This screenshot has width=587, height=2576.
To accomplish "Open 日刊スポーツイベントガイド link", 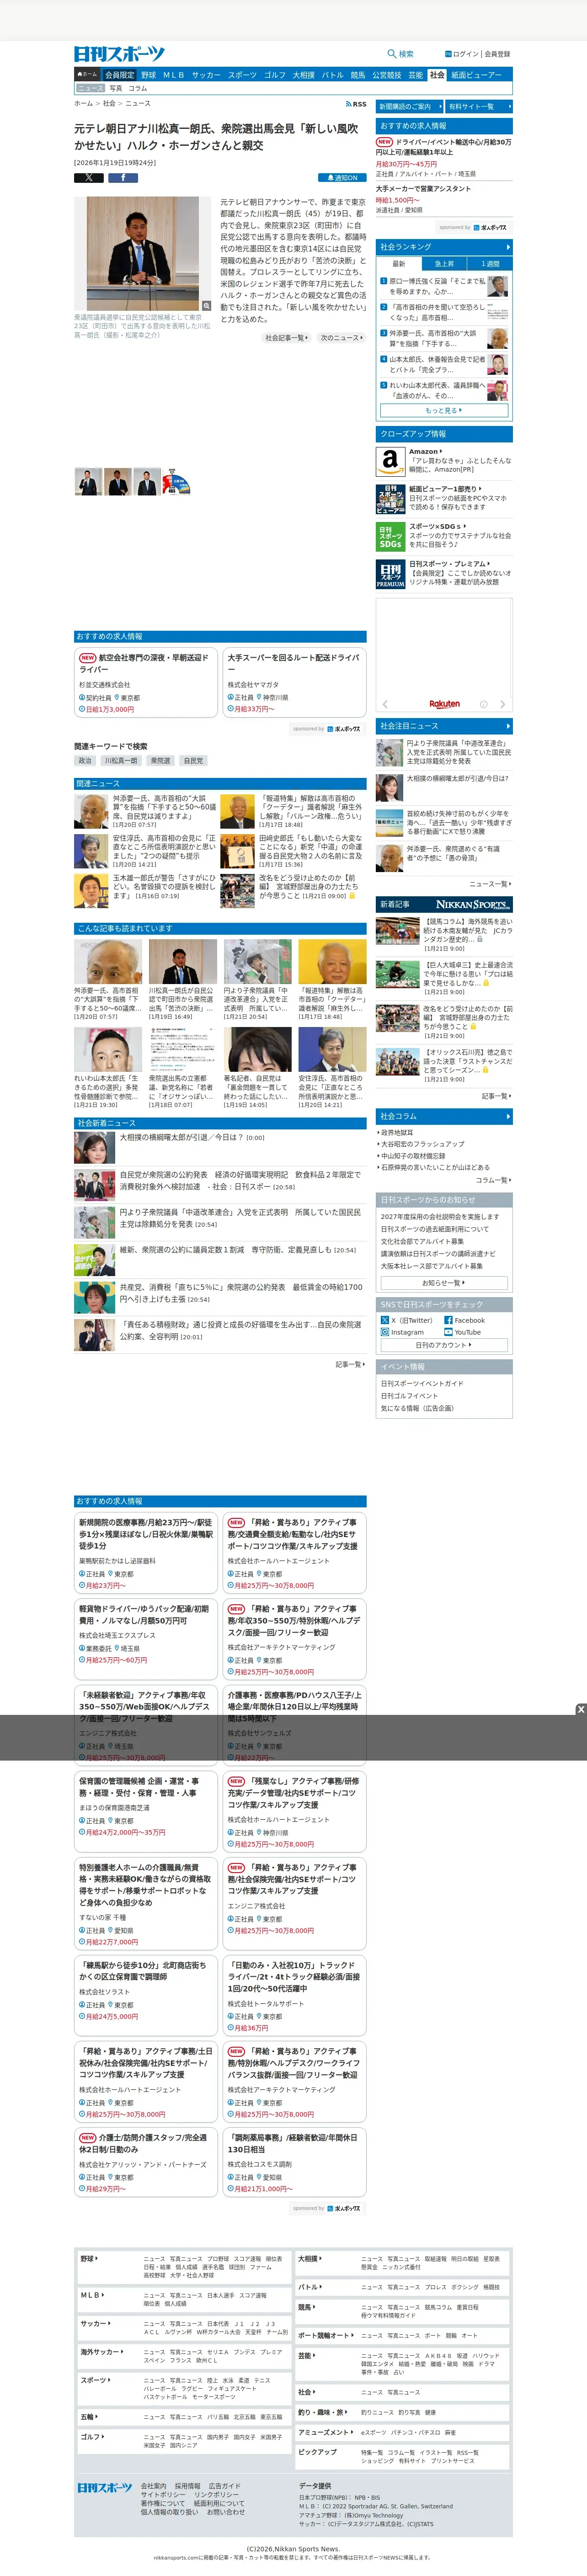I will click(422, 1384).
